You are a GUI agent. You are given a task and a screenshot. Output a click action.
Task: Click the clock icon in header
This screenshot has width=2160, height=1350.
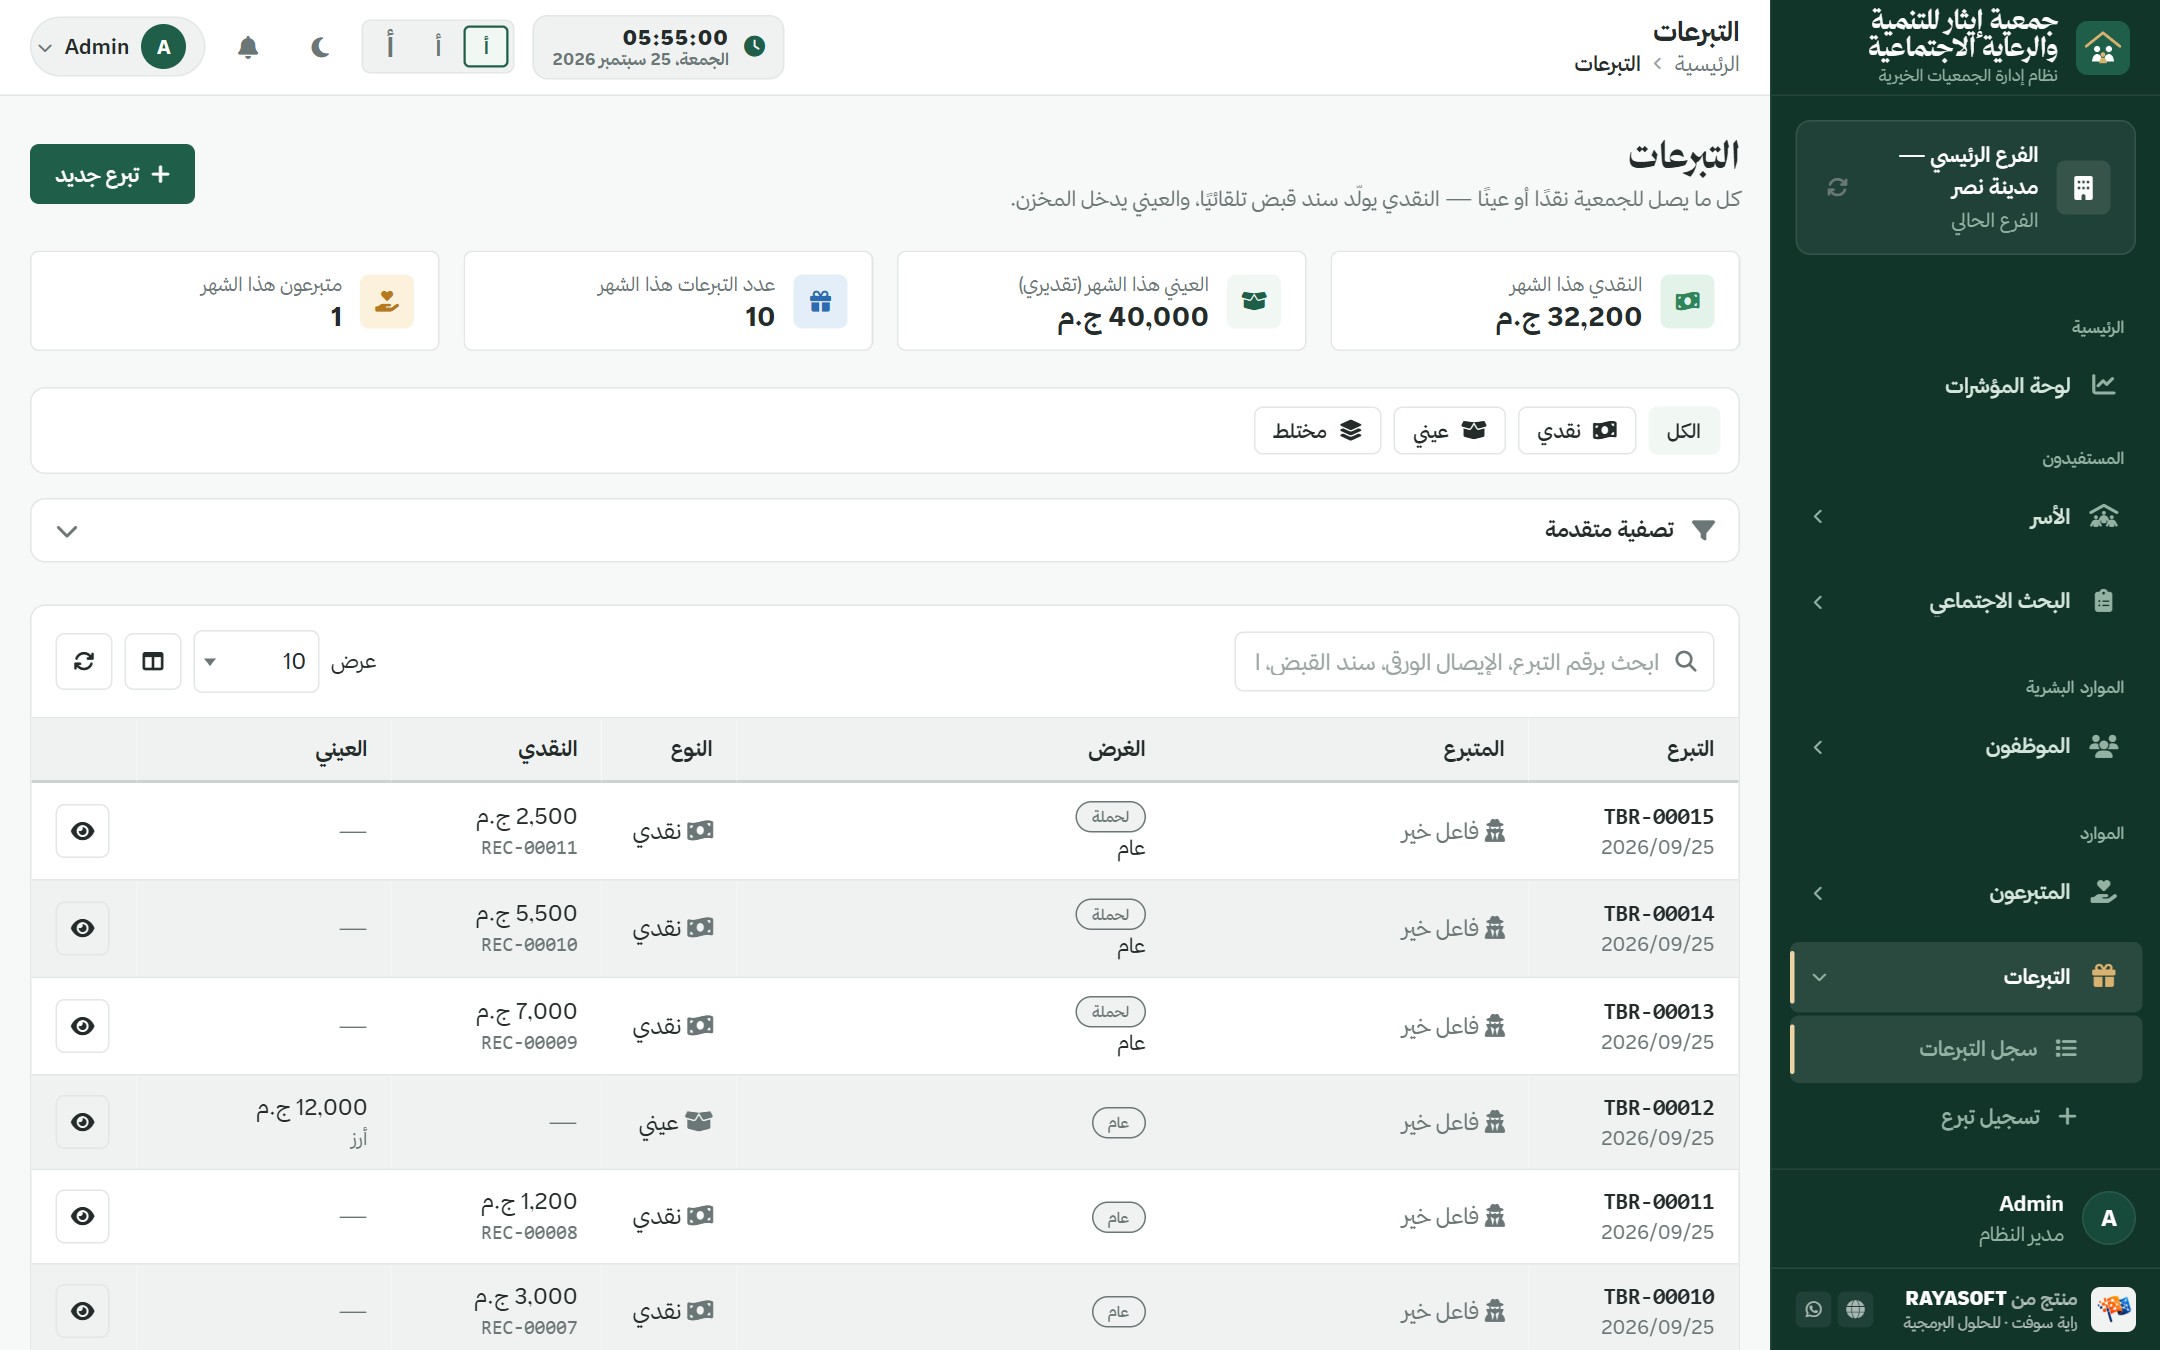point(755,46)
